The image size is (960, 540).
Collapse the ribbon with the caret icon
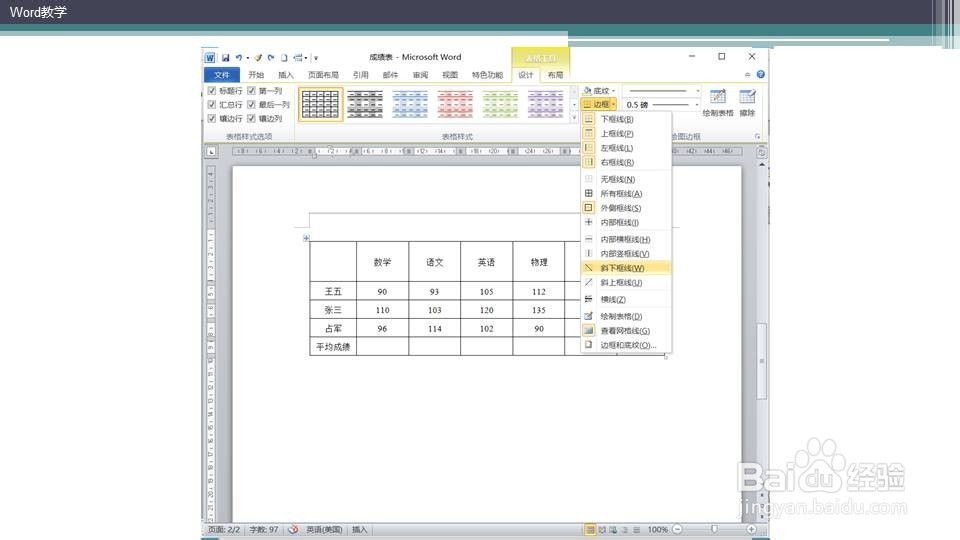pos(748,74)
